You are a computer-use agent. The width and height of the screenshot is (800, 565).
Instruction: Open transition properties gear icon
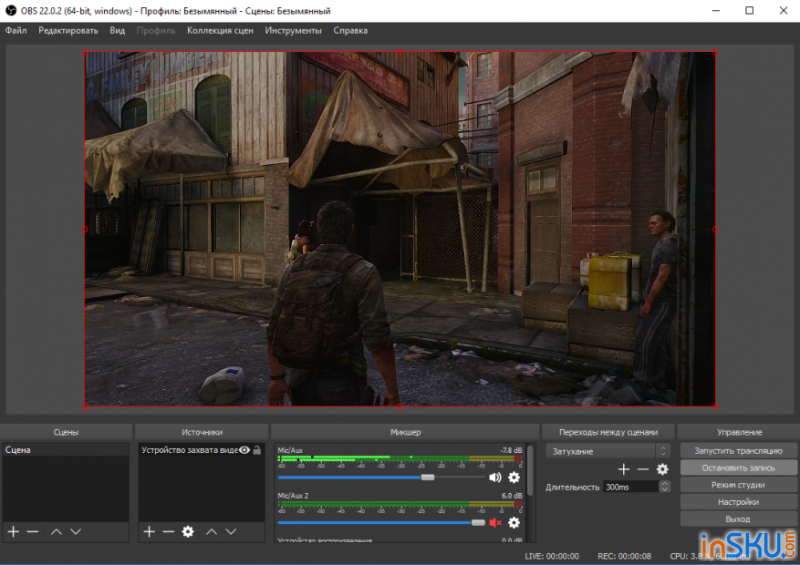pos(662,469)
